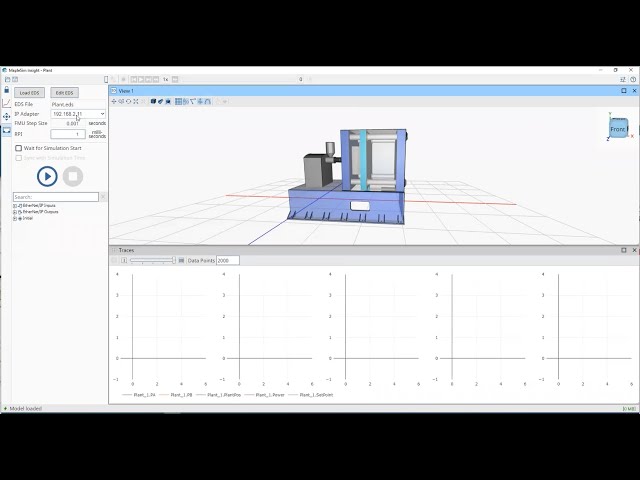This screenshot has width=640, height=480.
Task: Click the skip-to-start playback button
Action: 133,79
